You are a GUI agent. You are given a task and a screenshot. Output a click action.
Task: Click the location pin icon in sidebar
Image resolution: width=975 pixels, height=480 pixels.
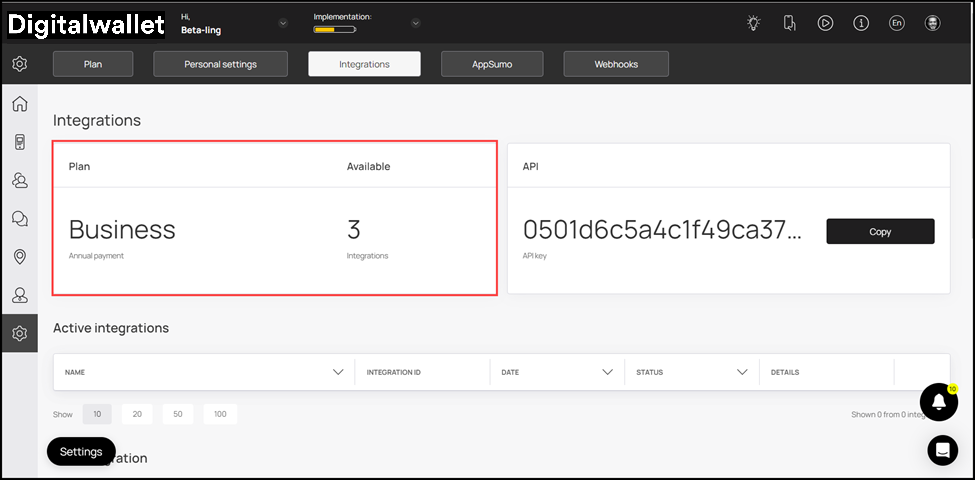point(19,257)
